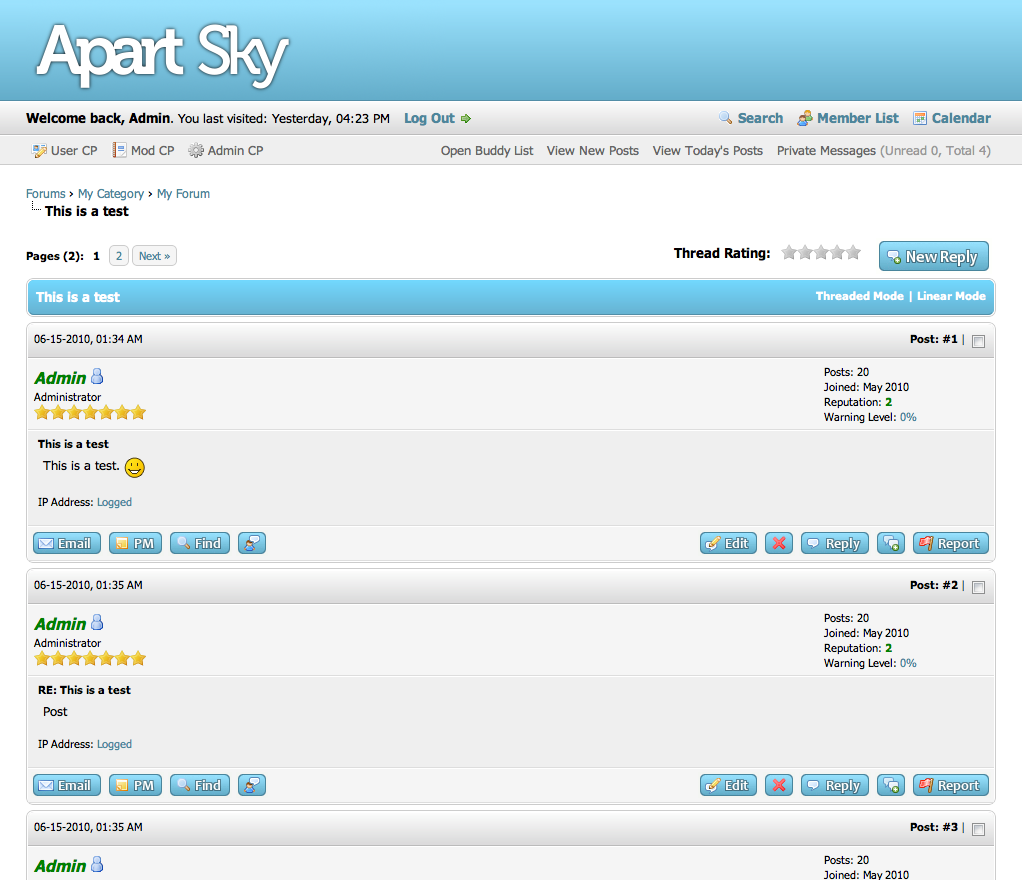This screenshot has width=1022, height=880.
Task: Switch to Threaded Mode view
Action: pyautogui.click(x=859, y=296)
